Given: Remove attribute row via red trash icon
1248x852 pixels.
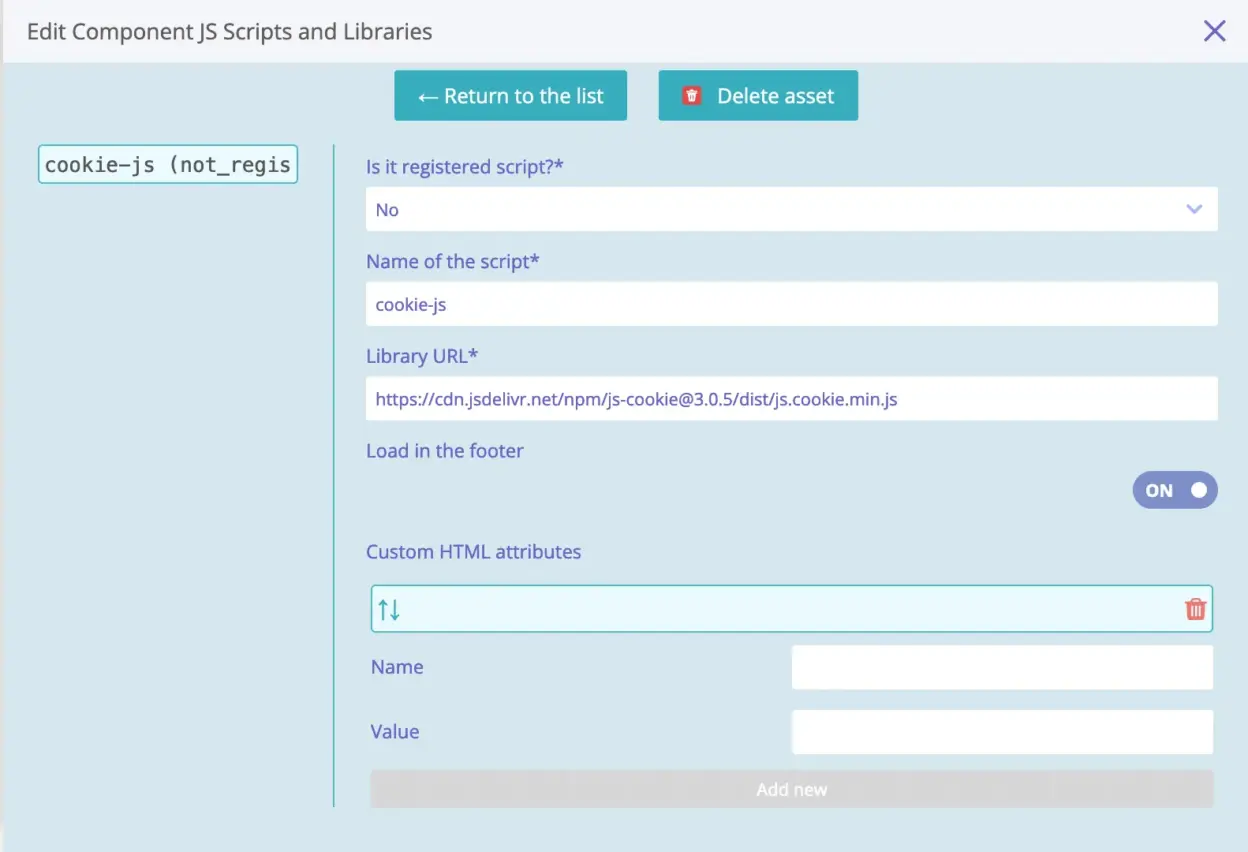Looking at the screenshot, I should click(x=1195, y=609).
